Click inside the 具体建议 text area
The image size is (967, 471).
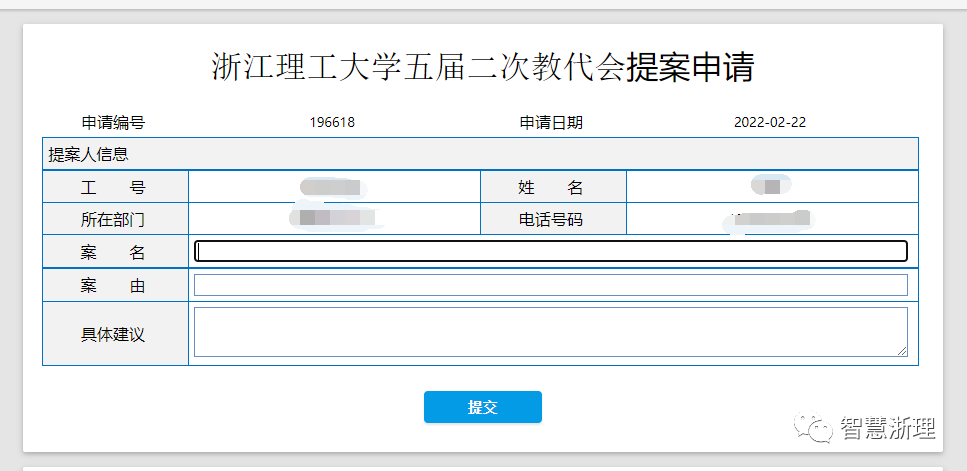pyautogui.click(x=550, y=331)
